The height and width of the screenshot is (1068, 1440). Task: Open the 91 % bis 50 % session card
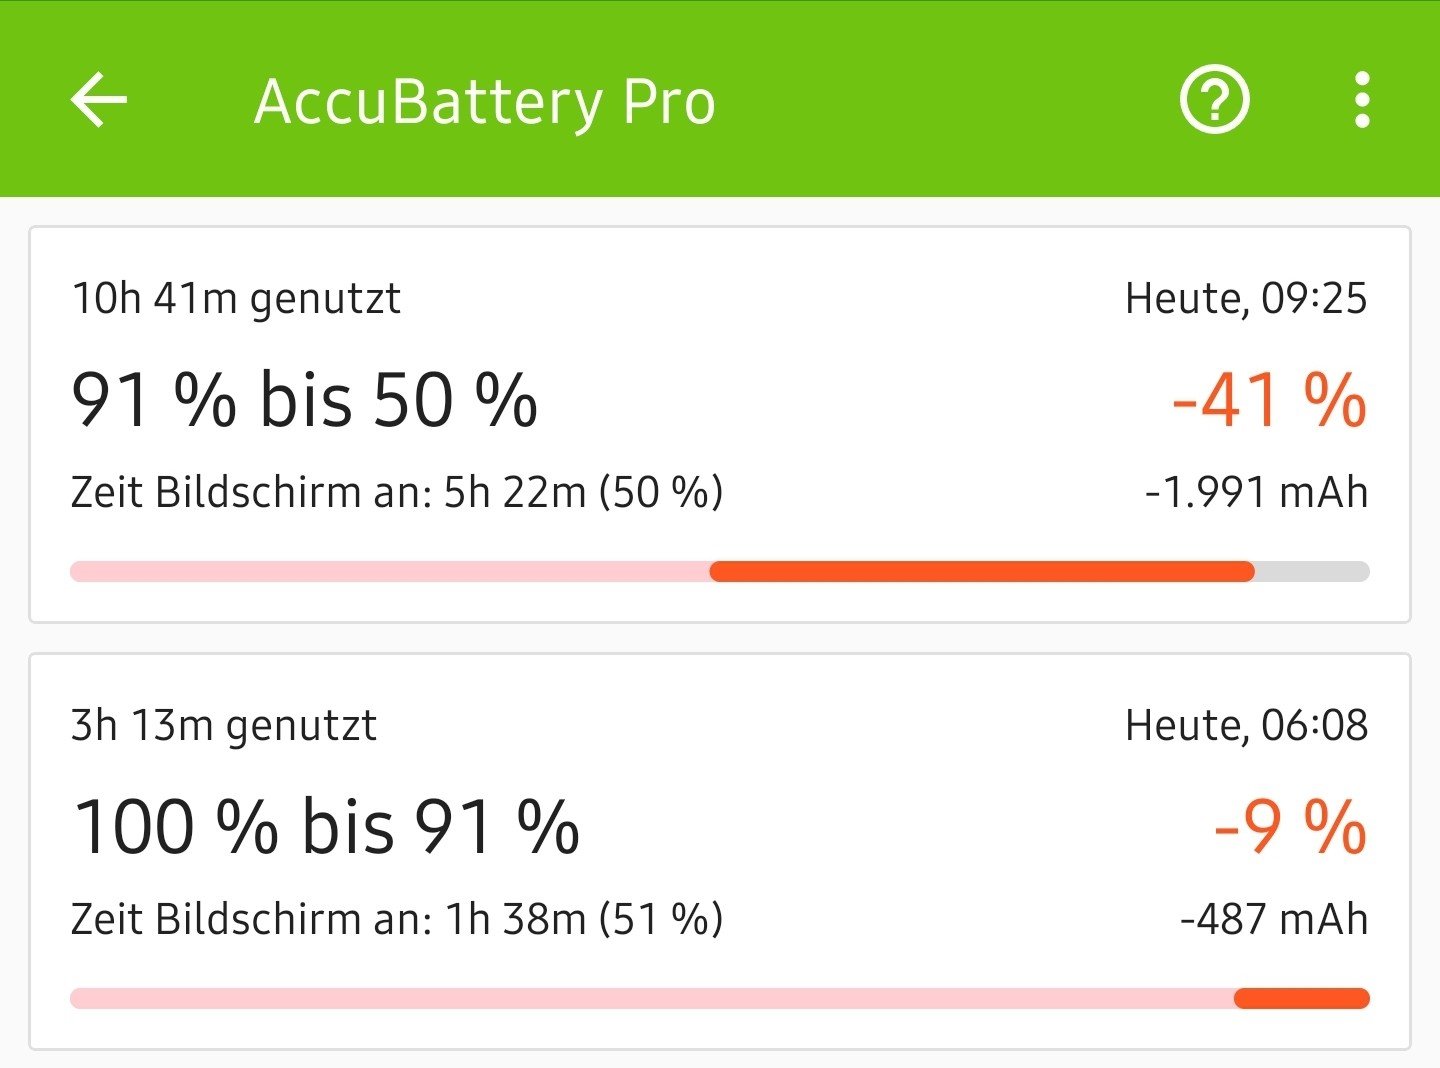point(720,425)
